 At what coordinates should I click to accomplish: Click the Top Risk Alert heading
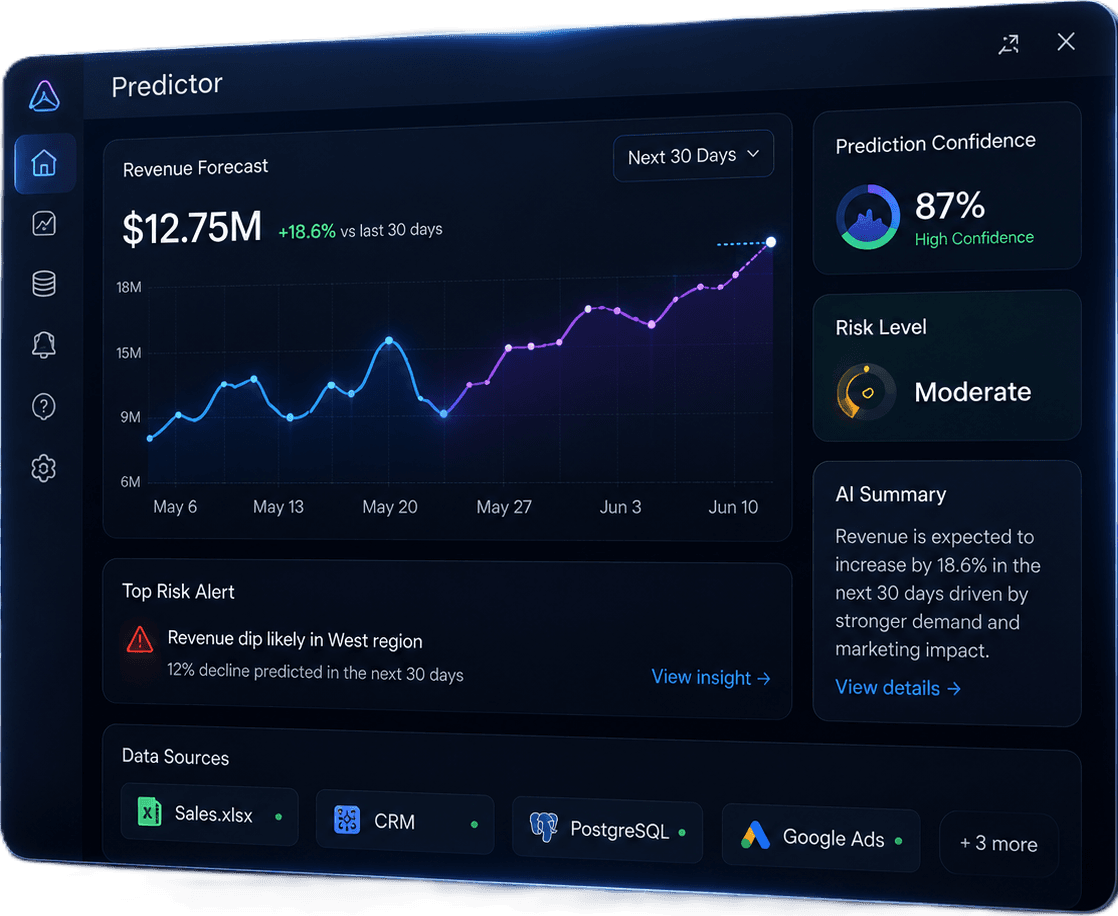click(x=178, y=592)
